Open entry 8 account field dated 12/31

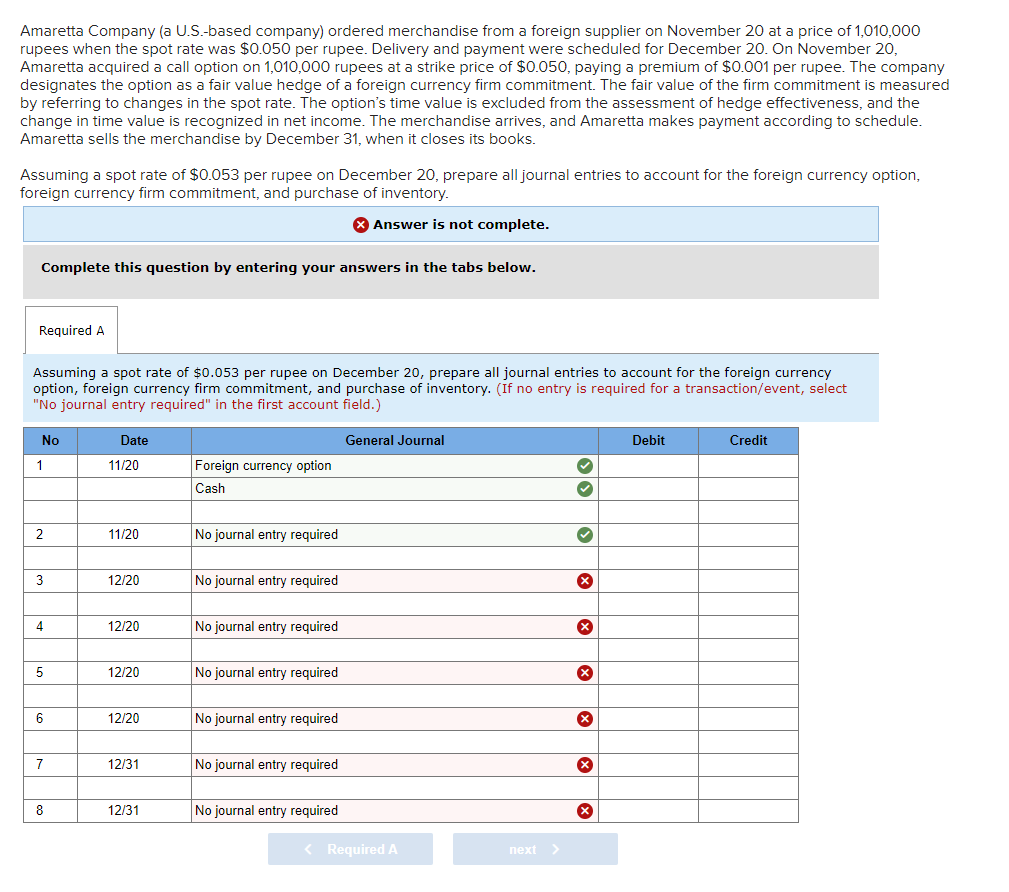pos(394,811)
